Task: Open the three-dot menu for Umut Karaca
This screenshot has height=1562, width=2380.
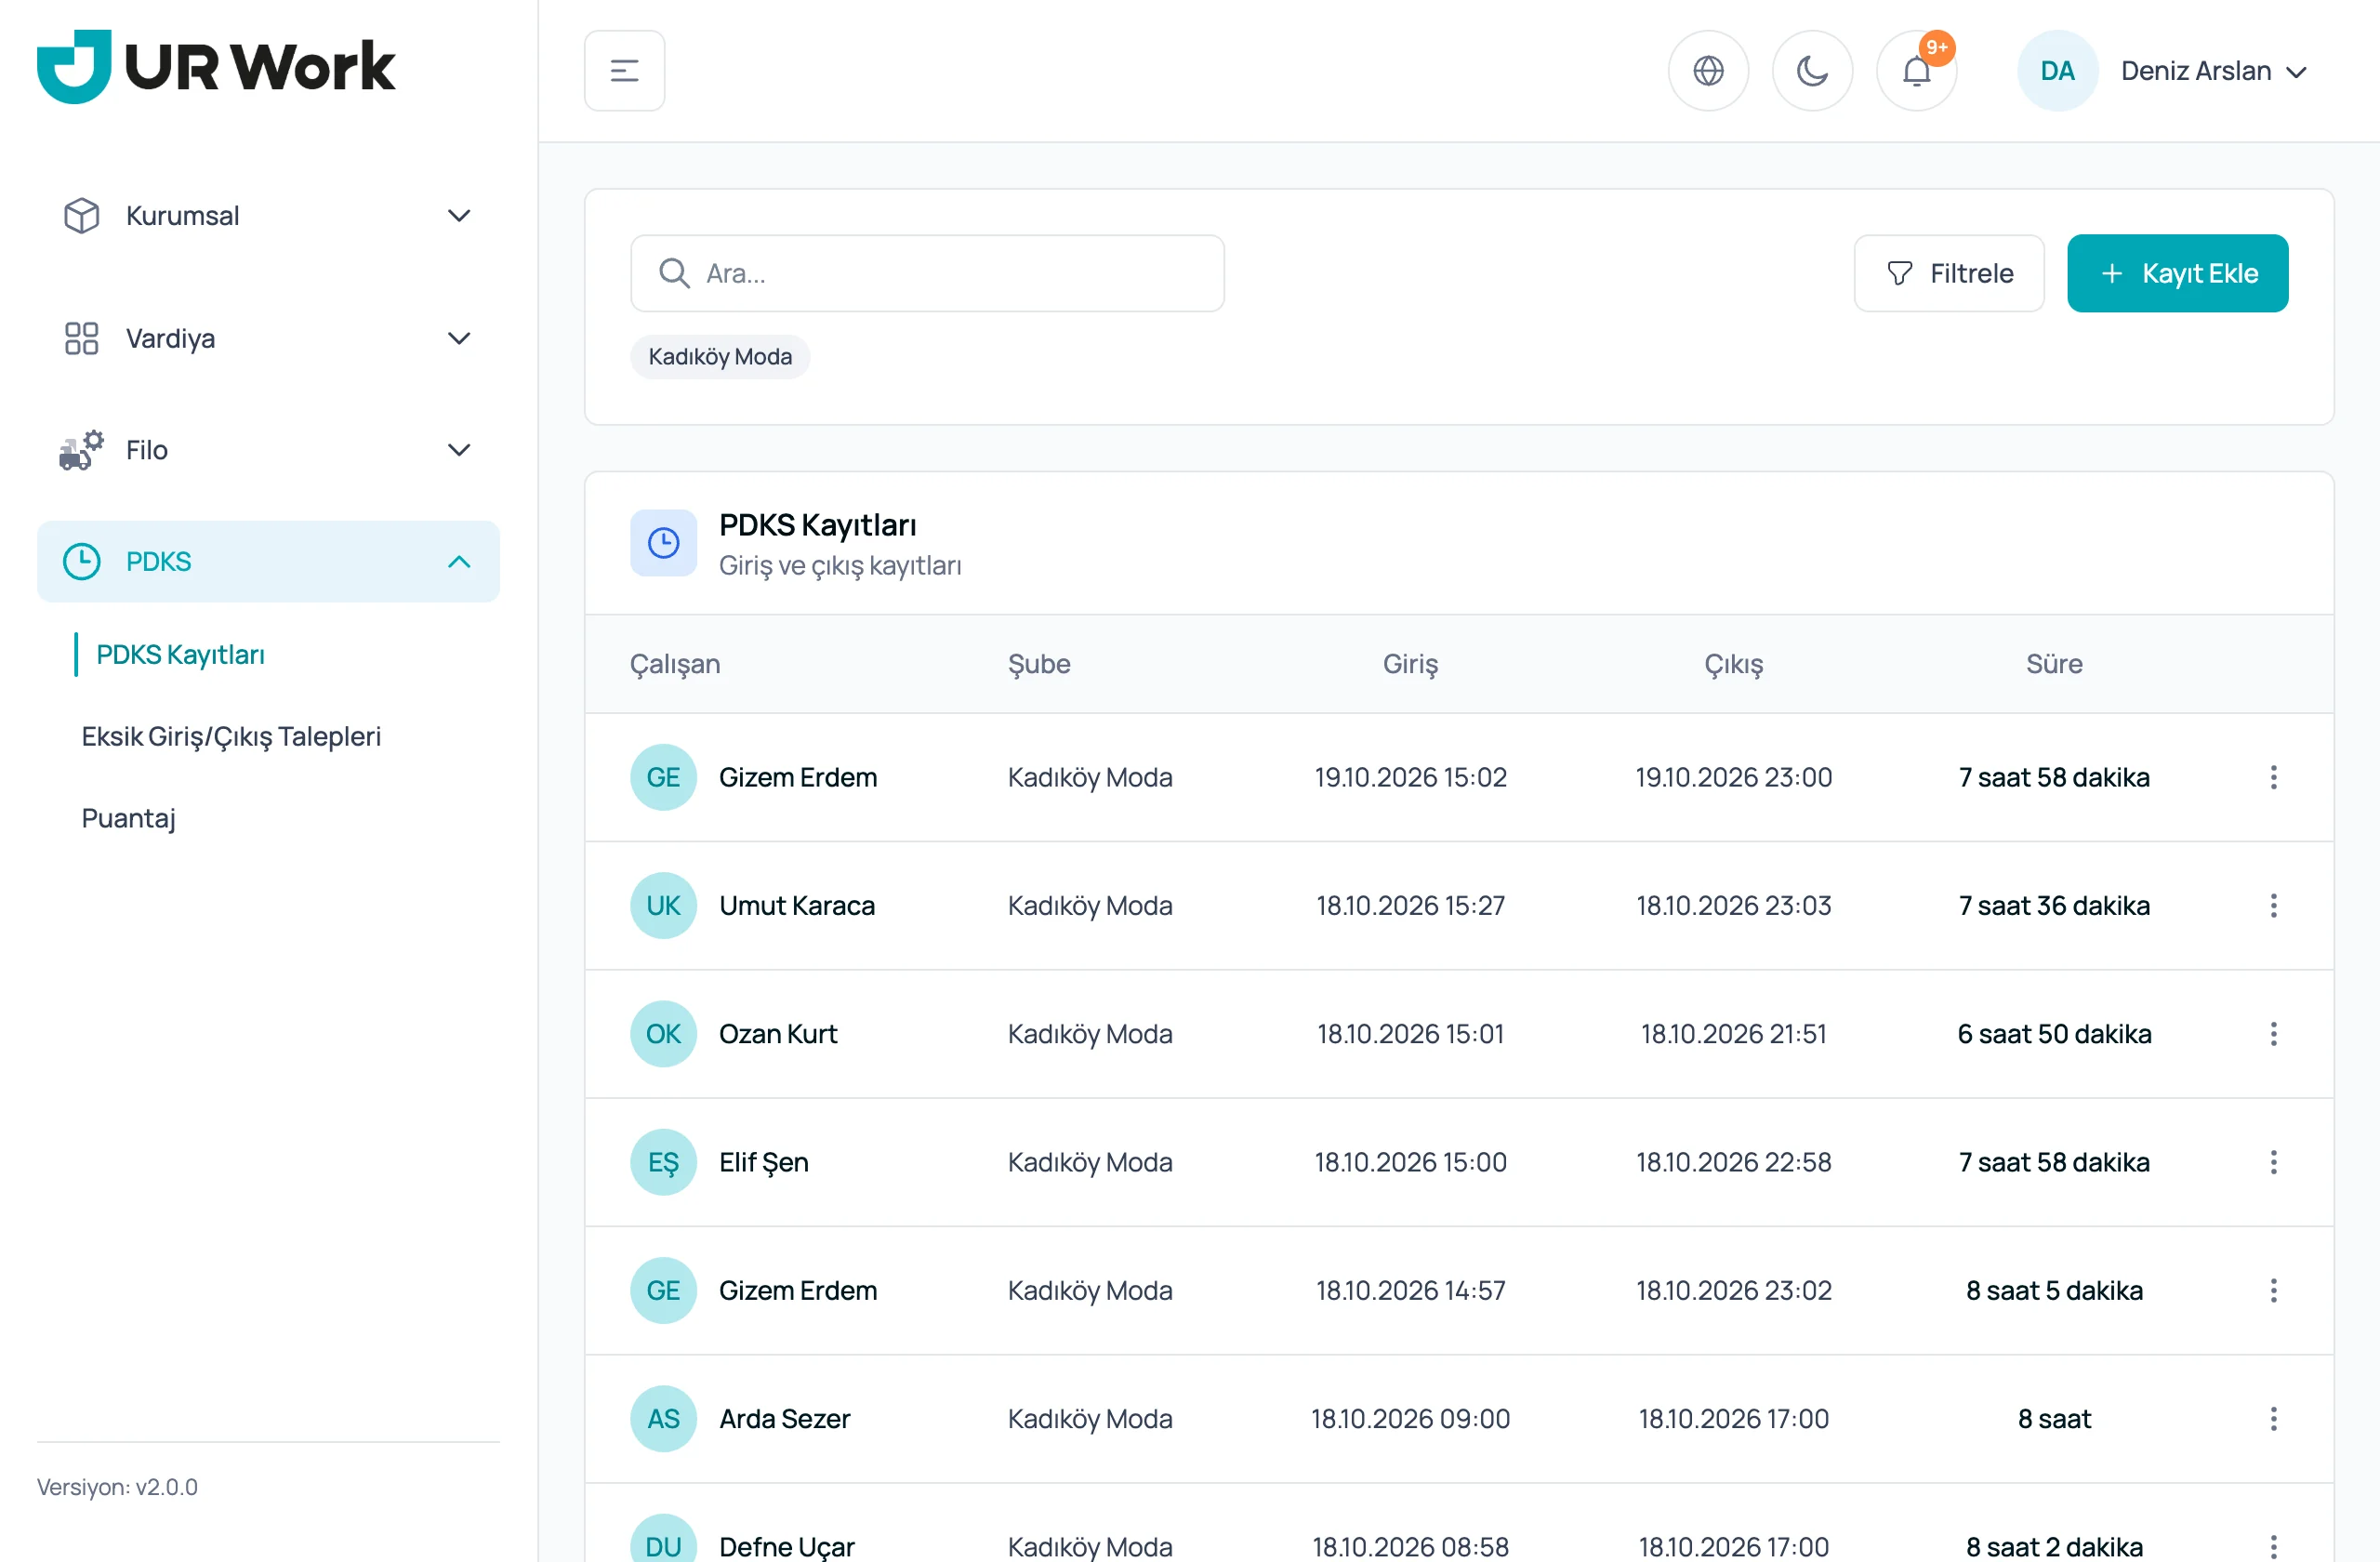Action: point(2273,905)
